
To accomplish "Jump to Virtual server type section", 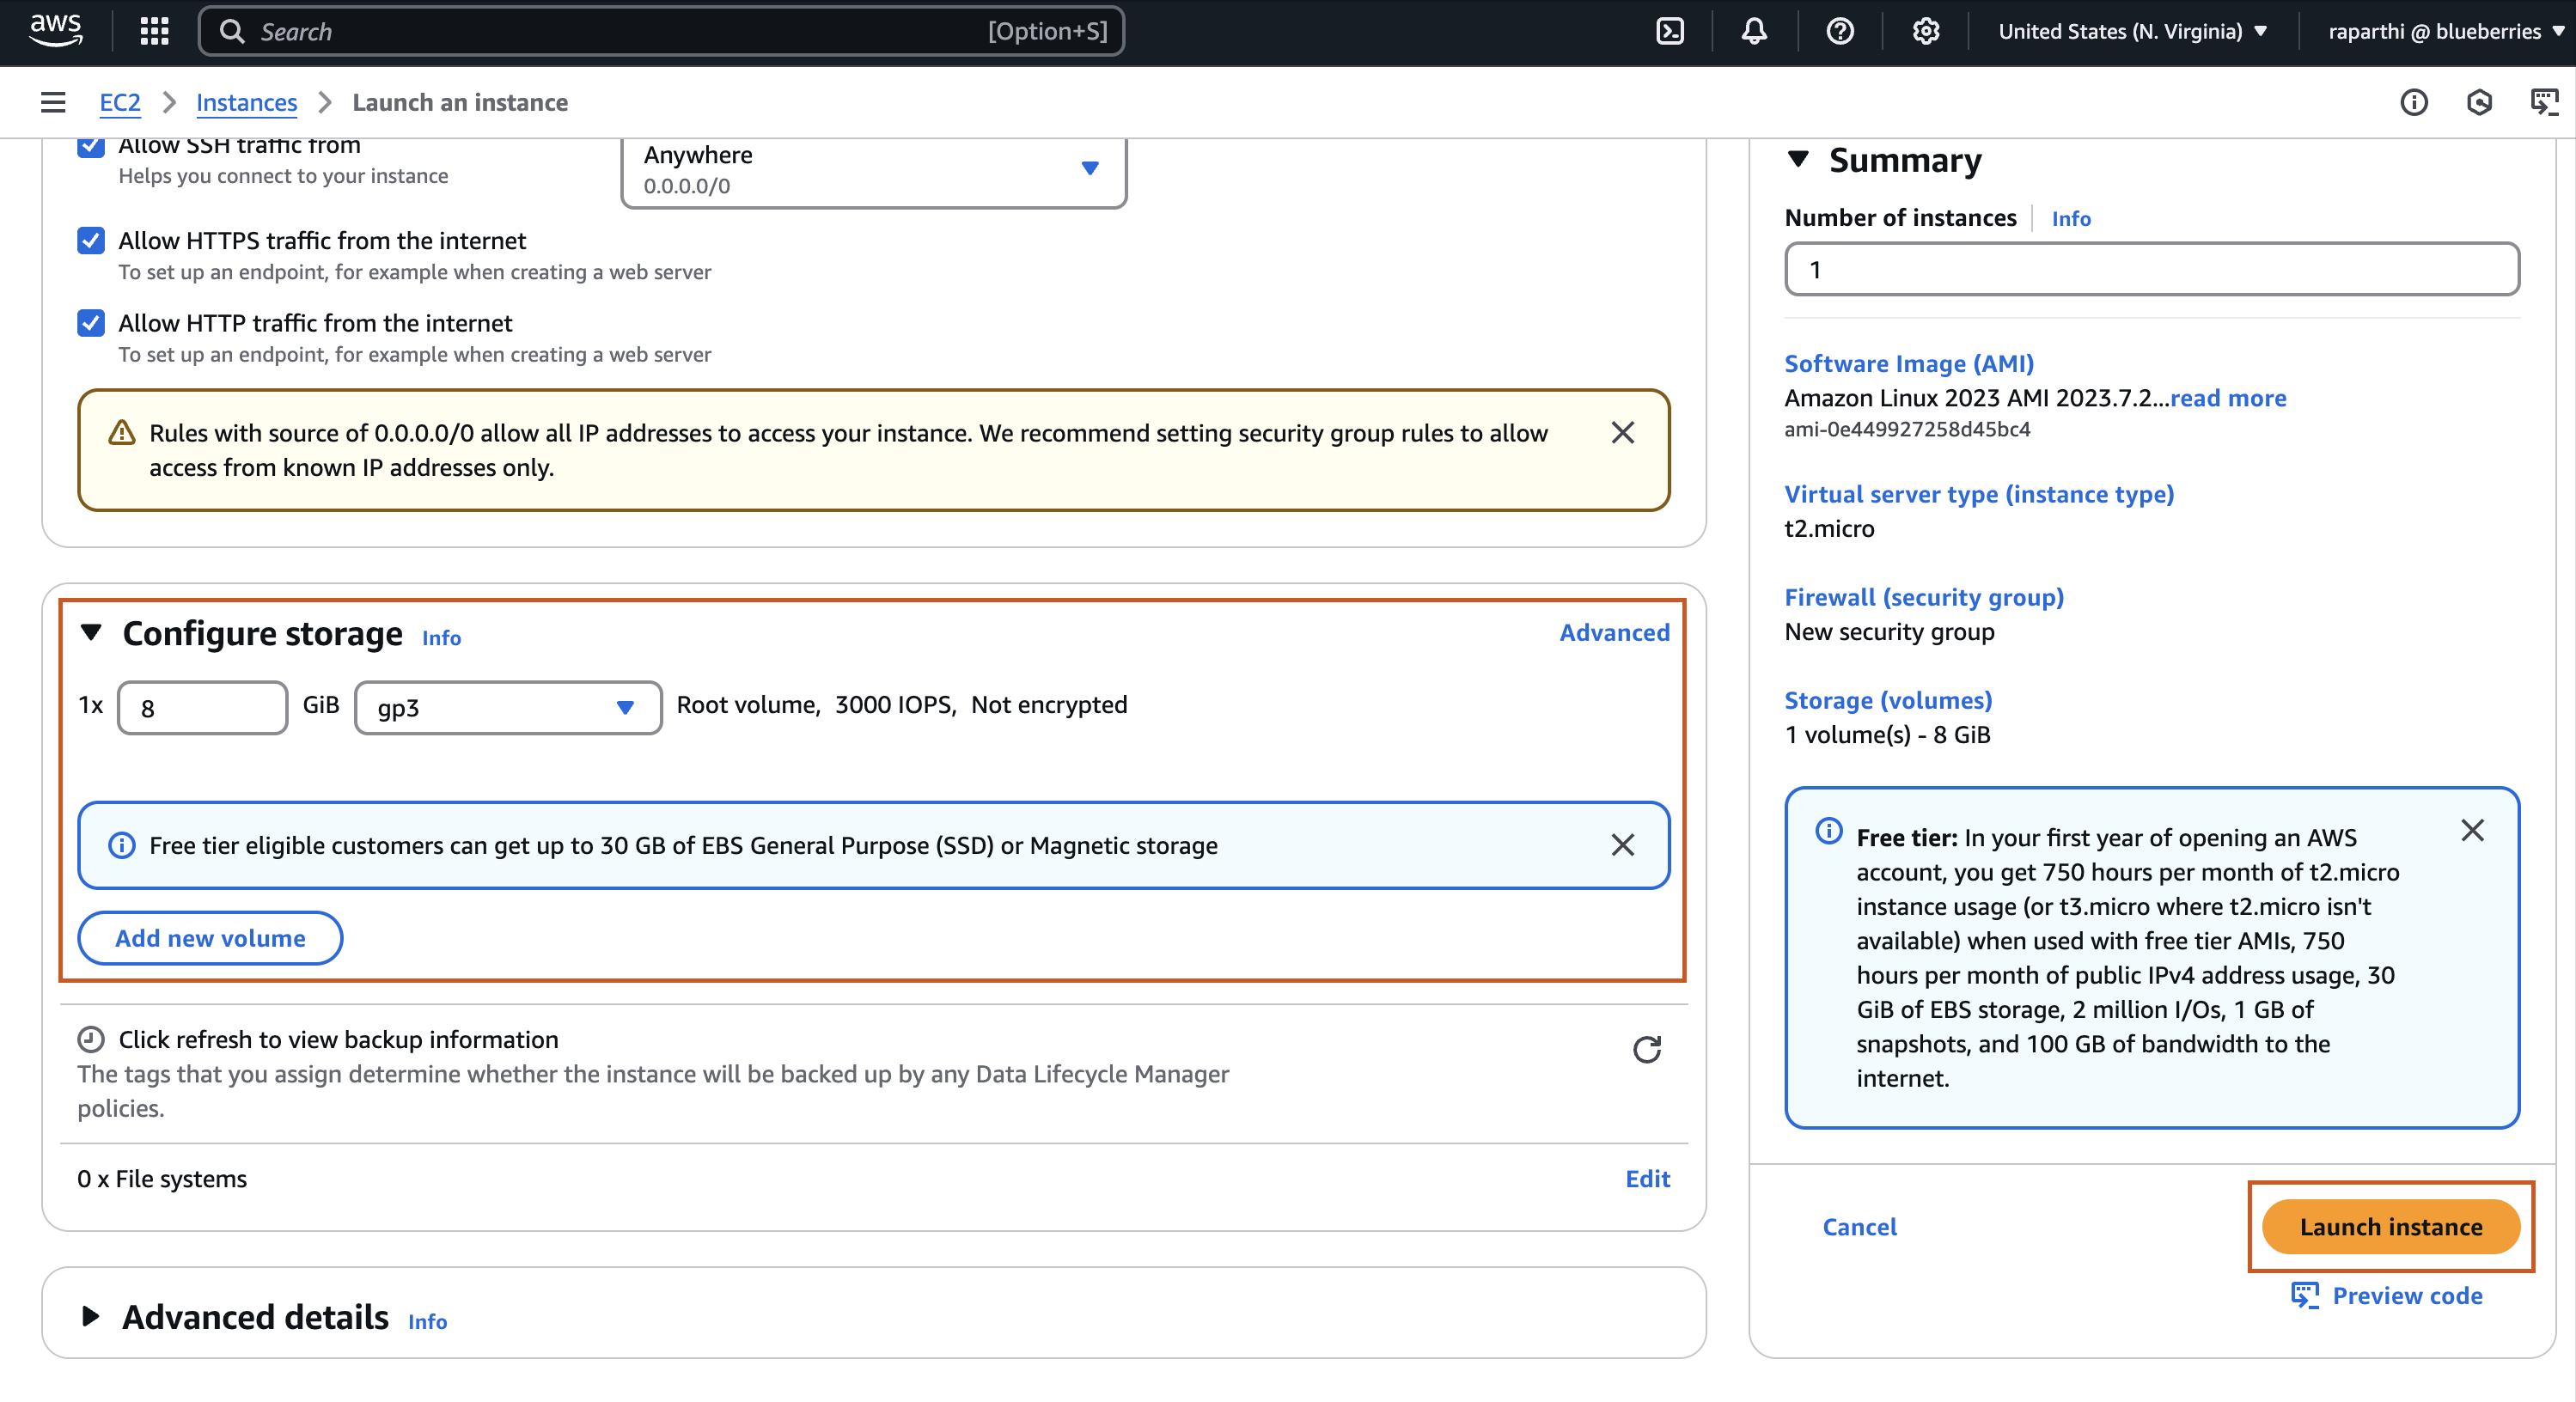I will [1979, 494].
